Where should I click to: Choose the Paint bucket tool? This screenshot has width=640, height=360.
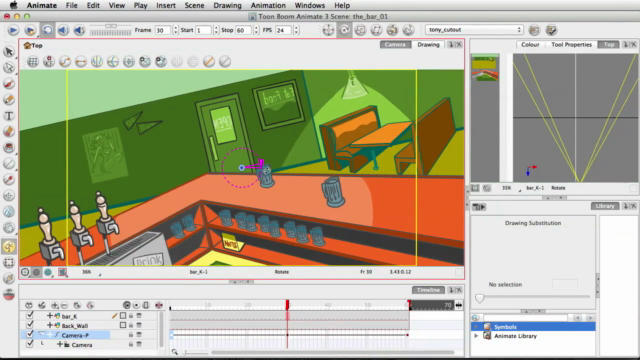(x=9, y=148)
